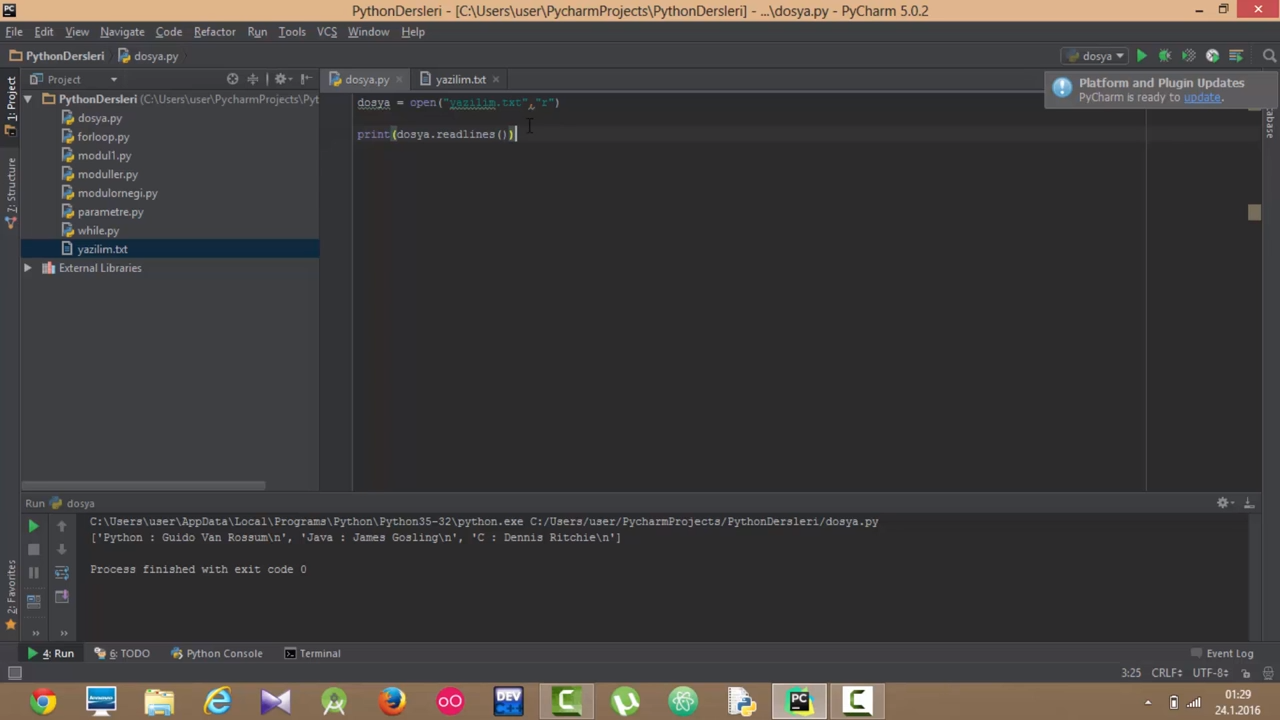The height and width of the screenshot is (720, 1280).
Task: Click the Stop button in Run panel
Action: point(33,549)
